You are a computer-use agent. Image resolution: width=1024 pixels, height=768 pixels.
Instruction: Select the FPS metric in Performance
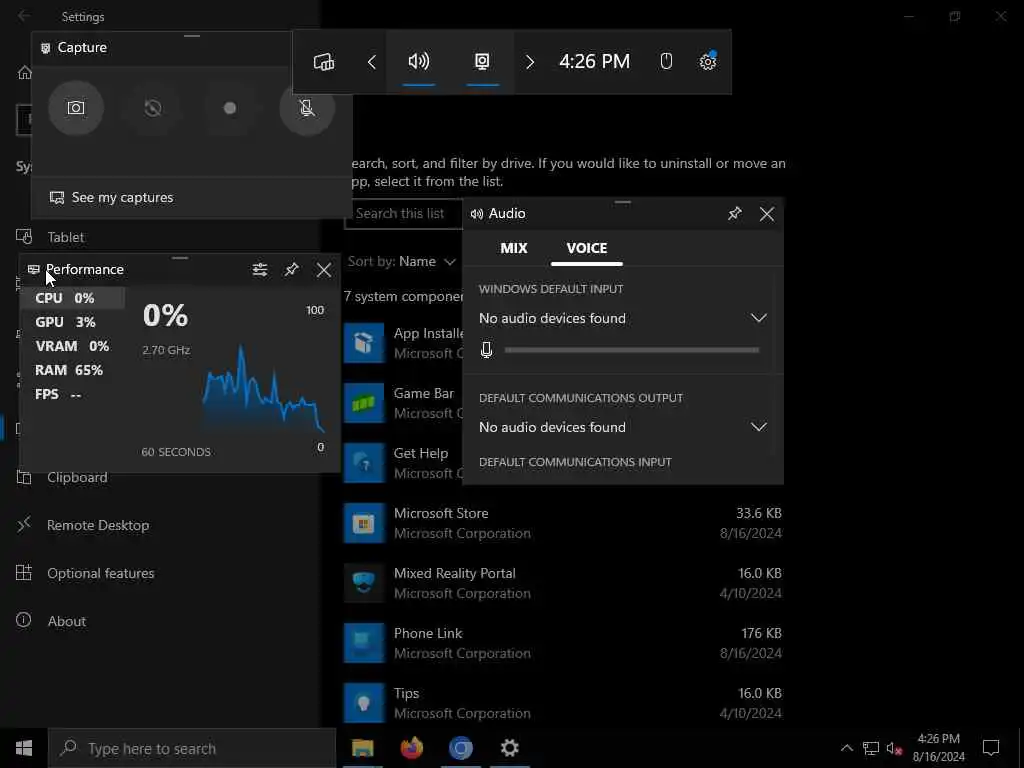[x=72, y=394]
